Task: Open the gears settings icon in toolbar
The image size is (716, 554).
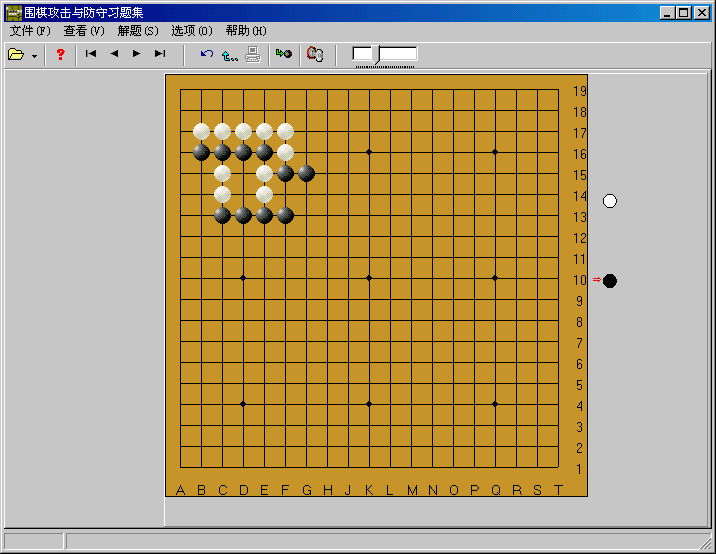Action: 315,54
